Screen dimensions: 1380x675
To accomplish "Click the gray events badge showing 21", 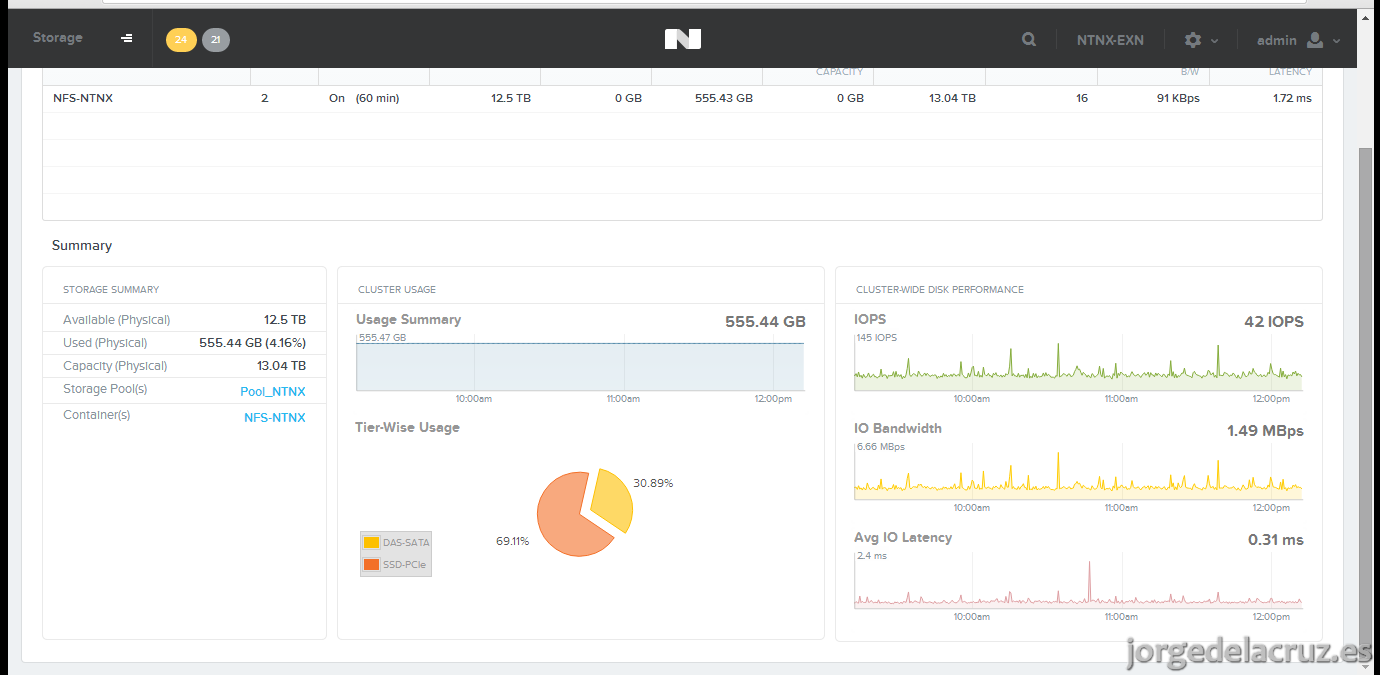I will pos(216,40).
